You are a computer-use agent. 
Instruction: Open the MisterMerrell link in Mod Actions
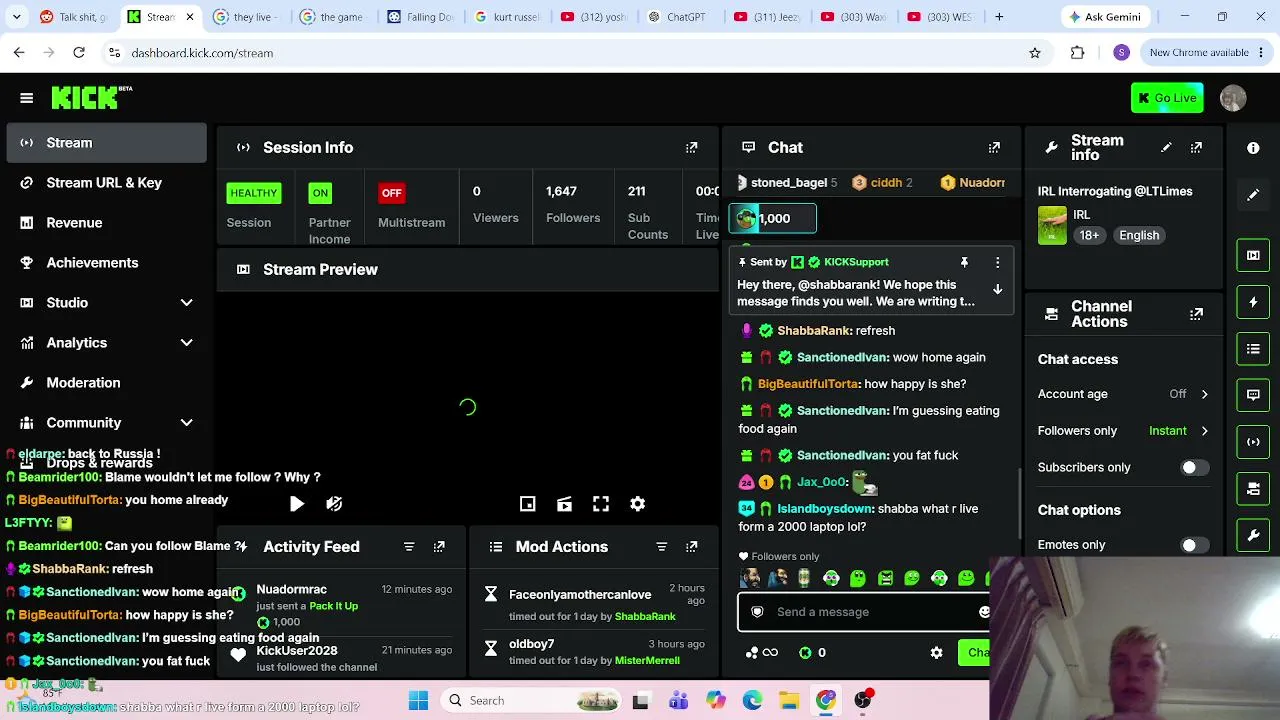[x=647, y=661]
